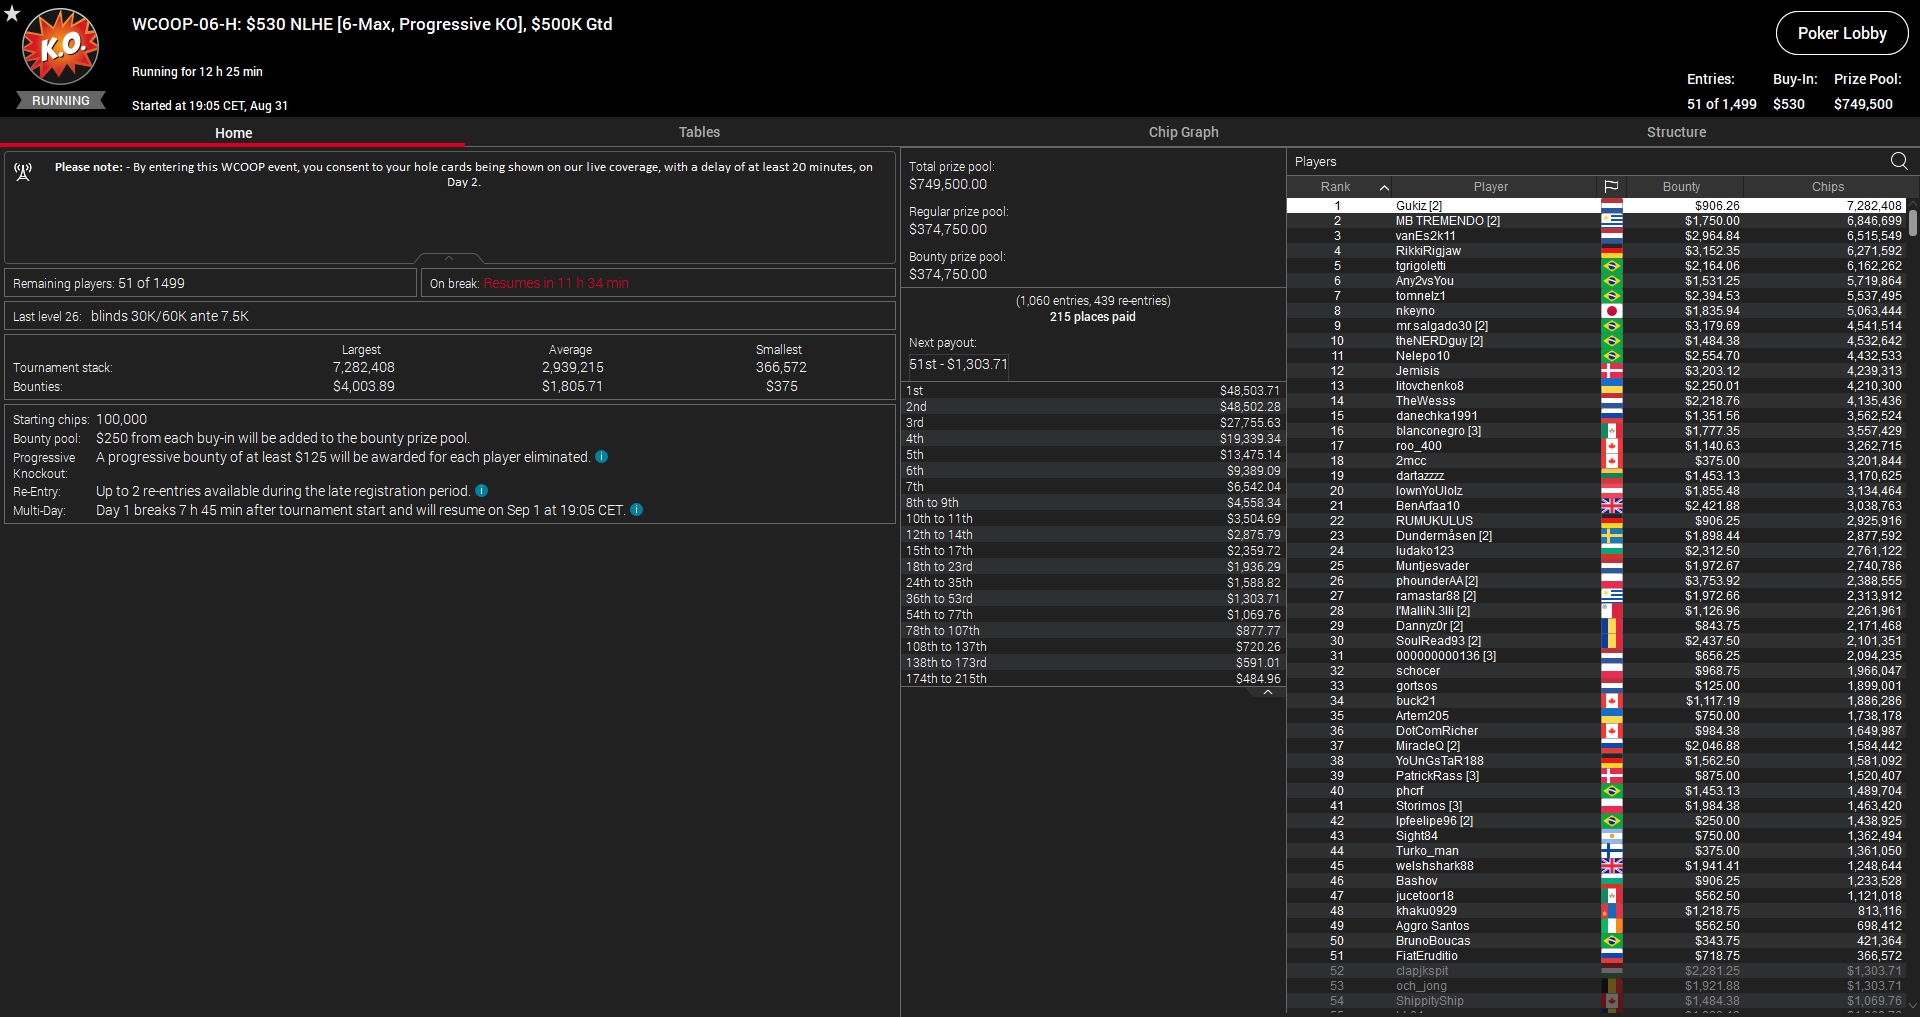
Task: Select player MB TREMENDO row
Action: (x=1447, y=221)
